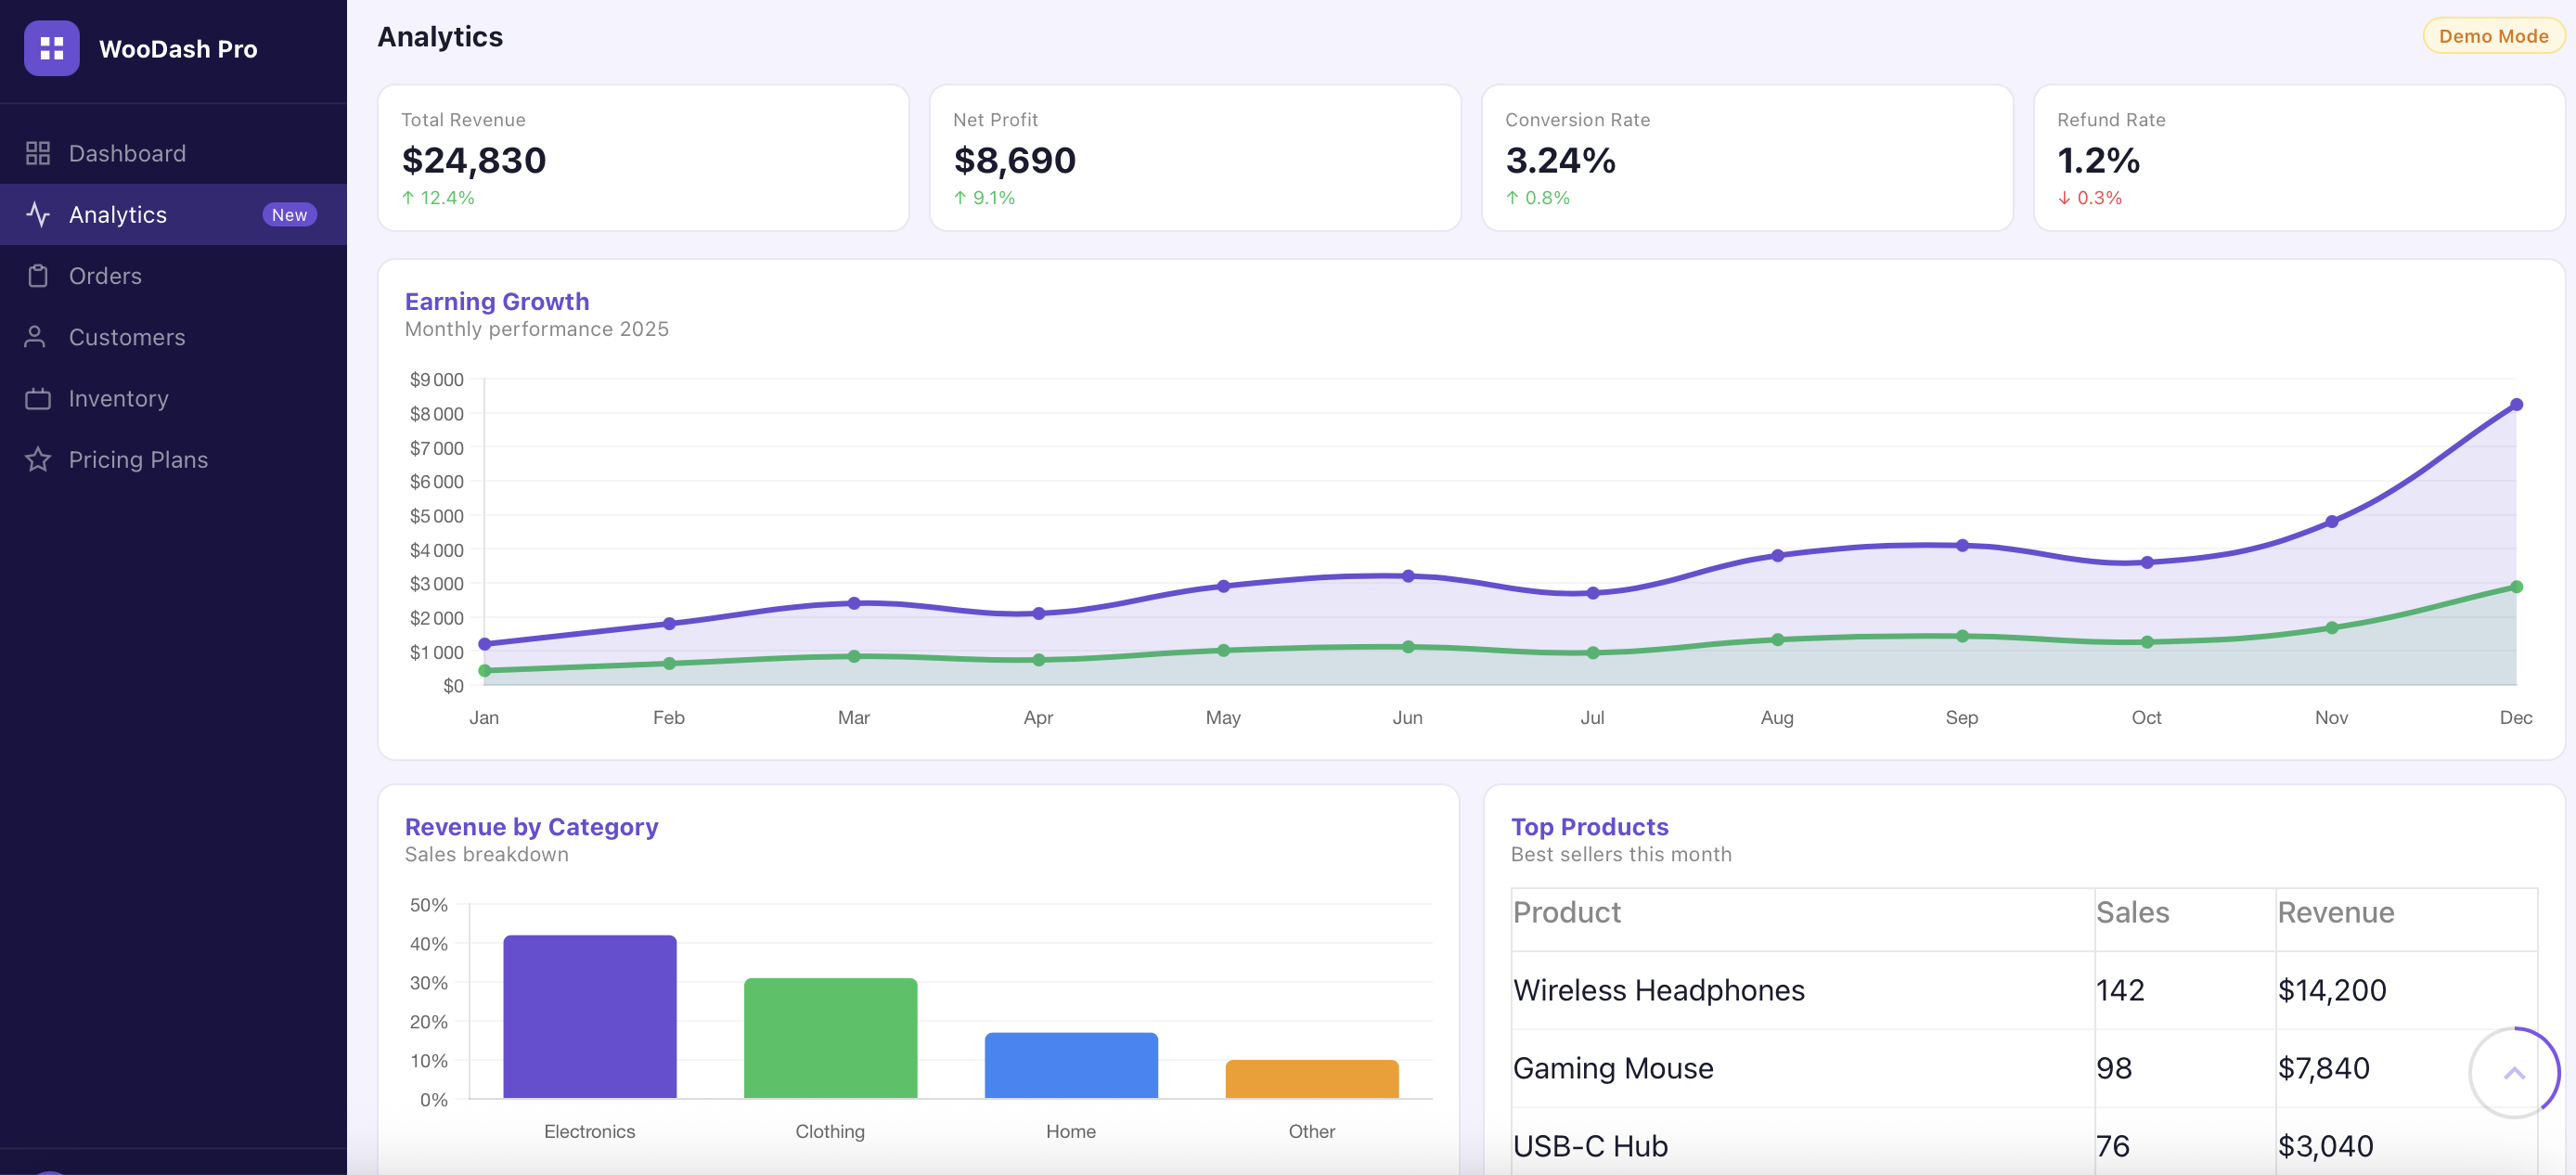Open the Dashboard grid icon in sidebar
Image resolution: width=2576 pixels, height=1175 pixels.
39,152
